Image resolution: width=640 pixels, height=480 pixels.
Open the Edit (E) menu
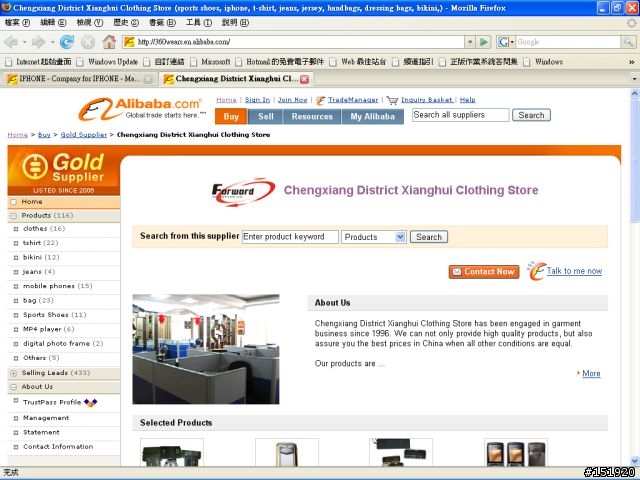coord(53,23)
